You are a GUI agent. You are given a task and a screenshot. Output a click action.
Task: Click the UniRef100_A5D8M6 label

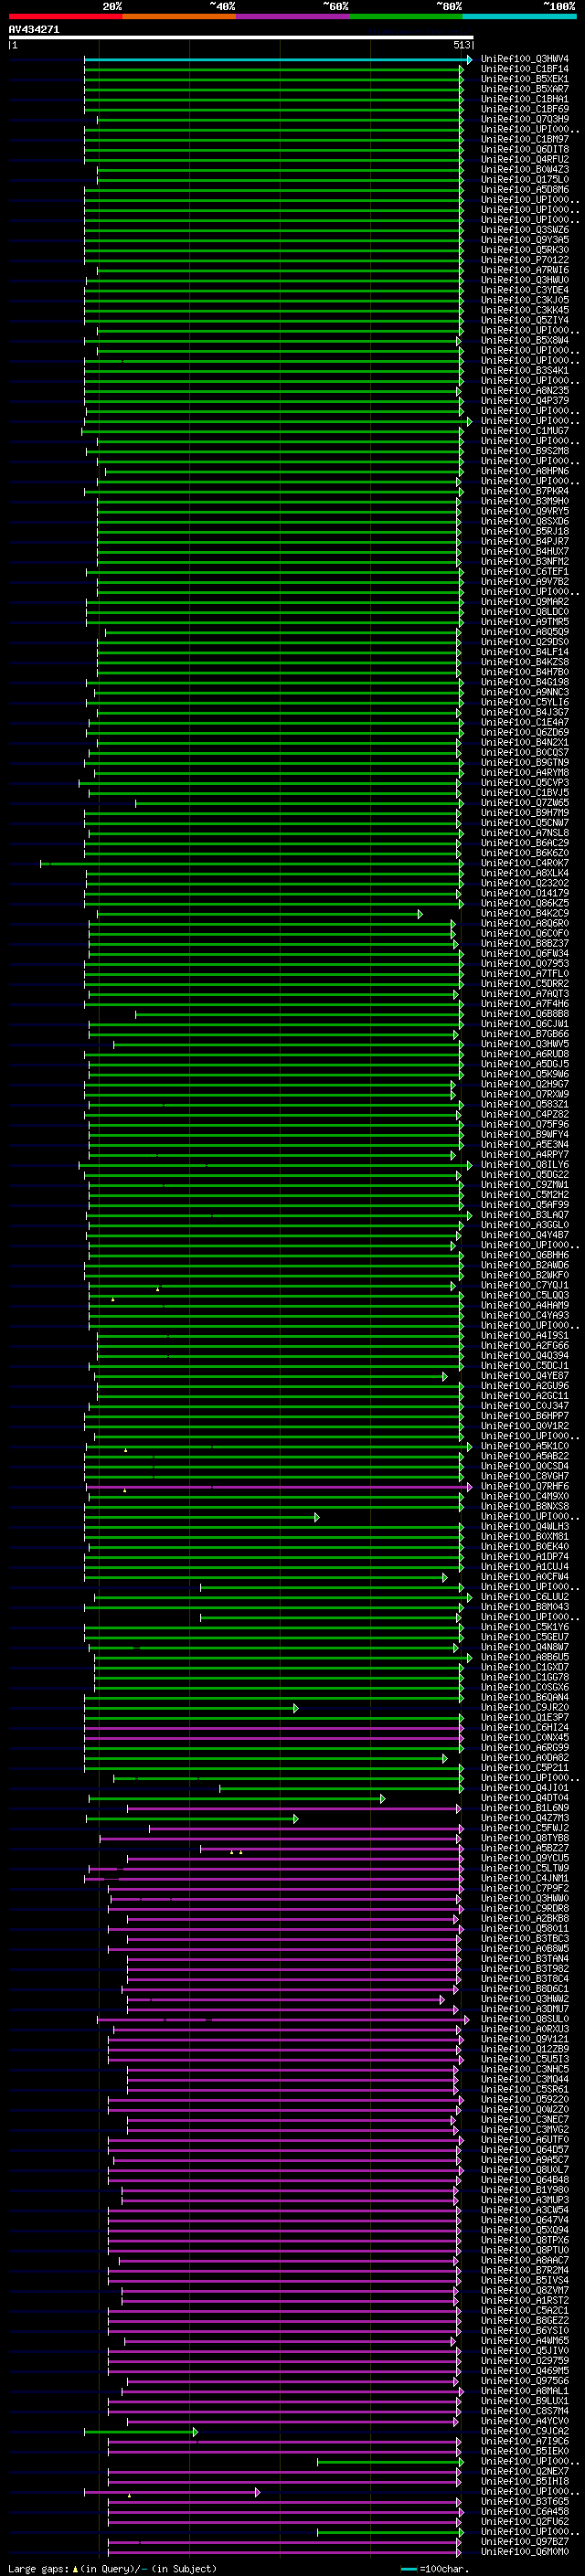click(x=525, y=189)
